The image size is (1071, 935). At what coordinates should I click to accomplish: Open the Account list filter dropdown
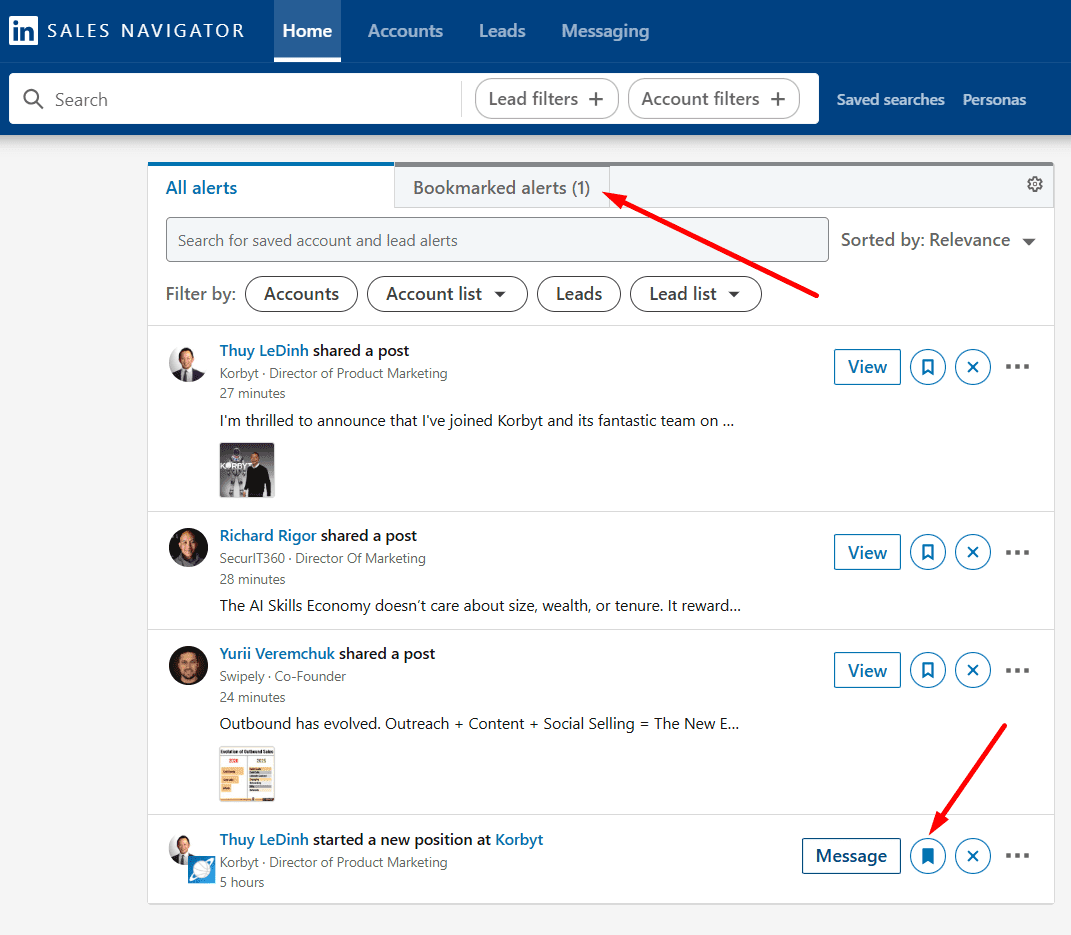[446, 294]
